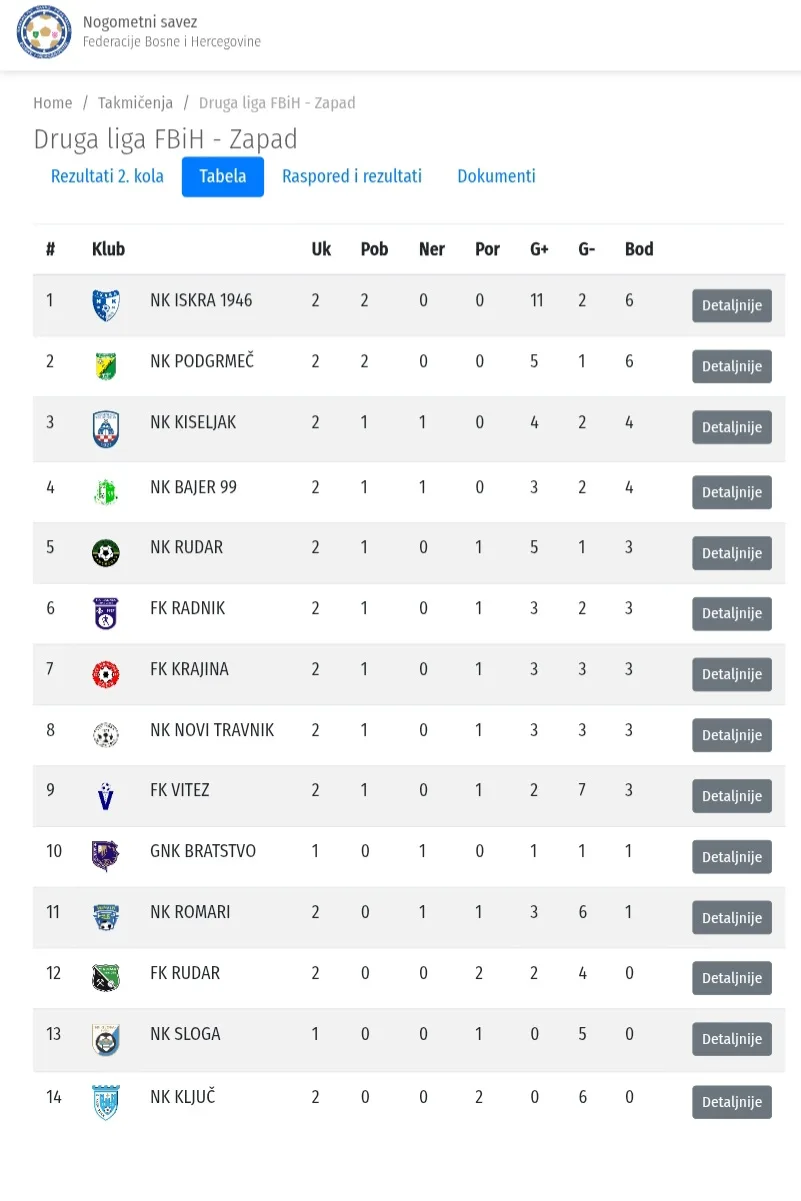Click the NK Podgrmeč club crest
This screenshot has width=801, height=1201.
click(x=105, y=366)
